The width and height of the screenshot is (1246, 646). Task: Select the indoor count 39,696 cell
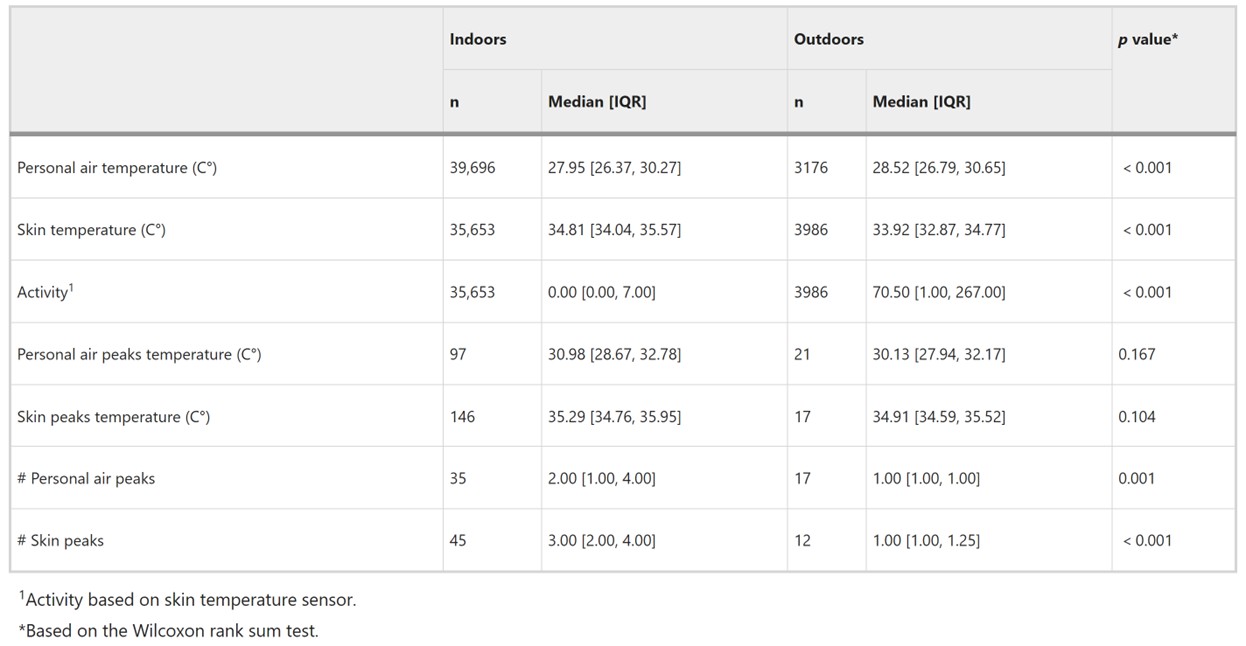tap(472, 168)
